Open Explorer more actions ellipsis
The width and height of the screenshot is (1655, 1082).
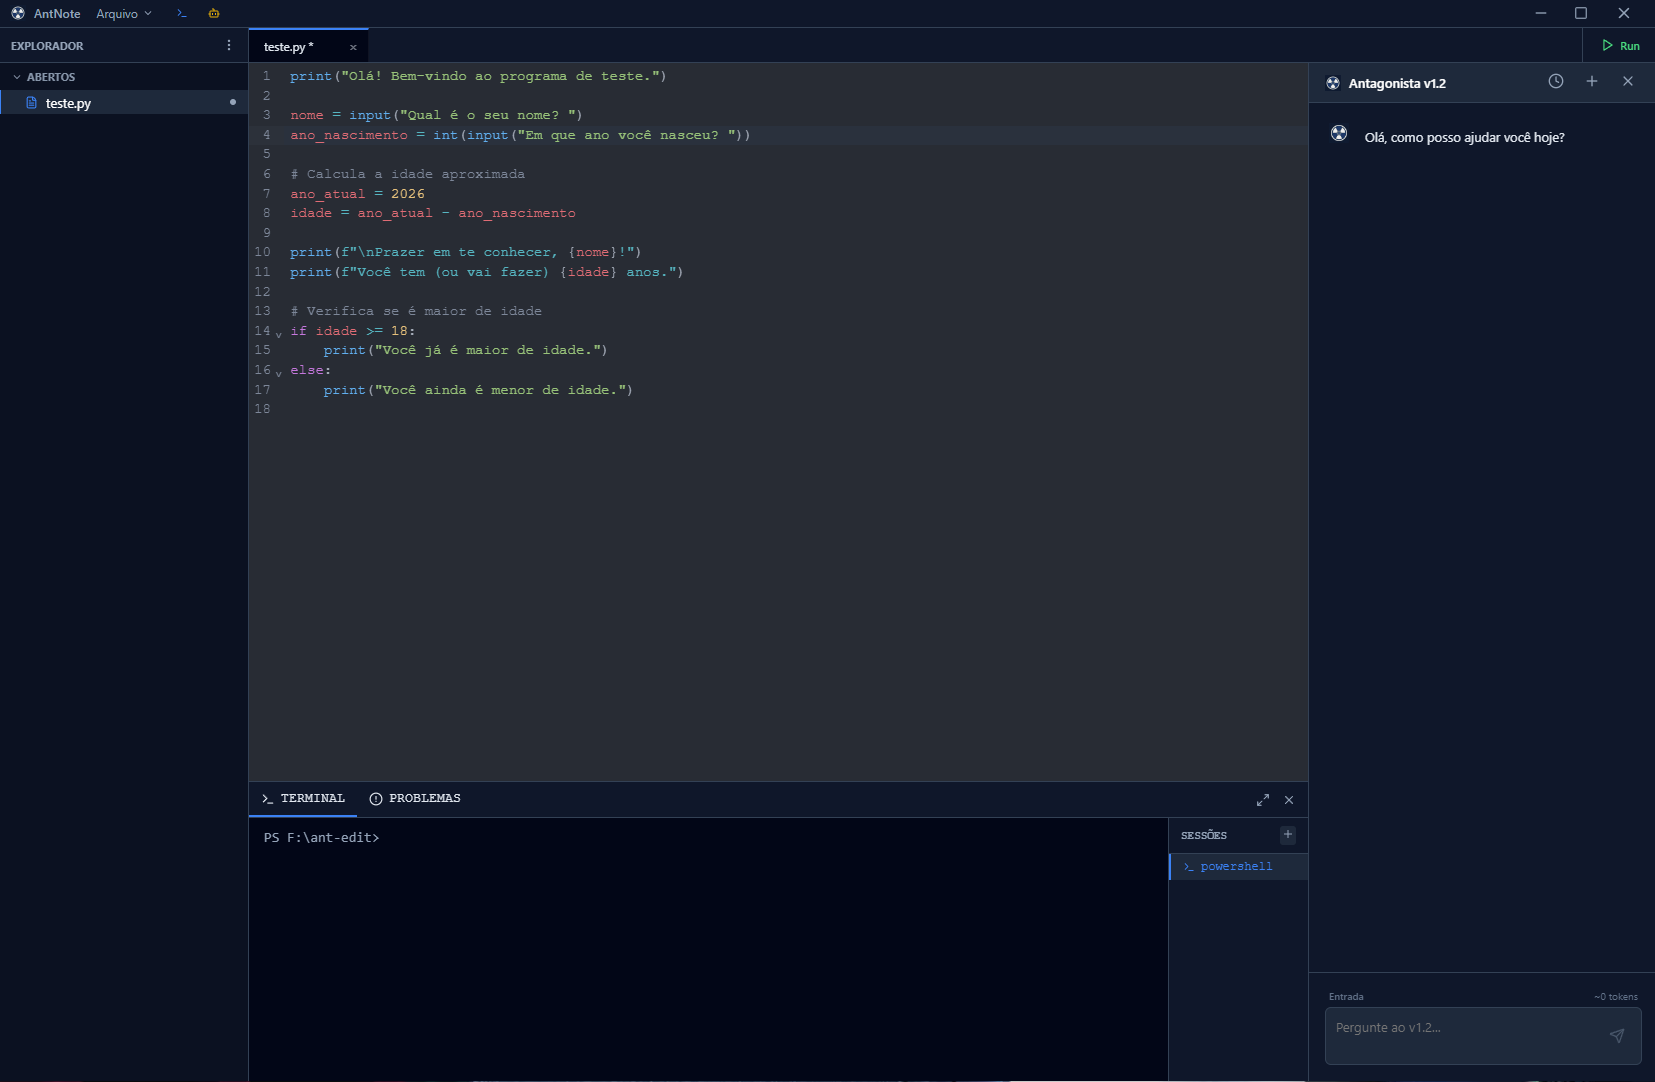tap(229, 45)
